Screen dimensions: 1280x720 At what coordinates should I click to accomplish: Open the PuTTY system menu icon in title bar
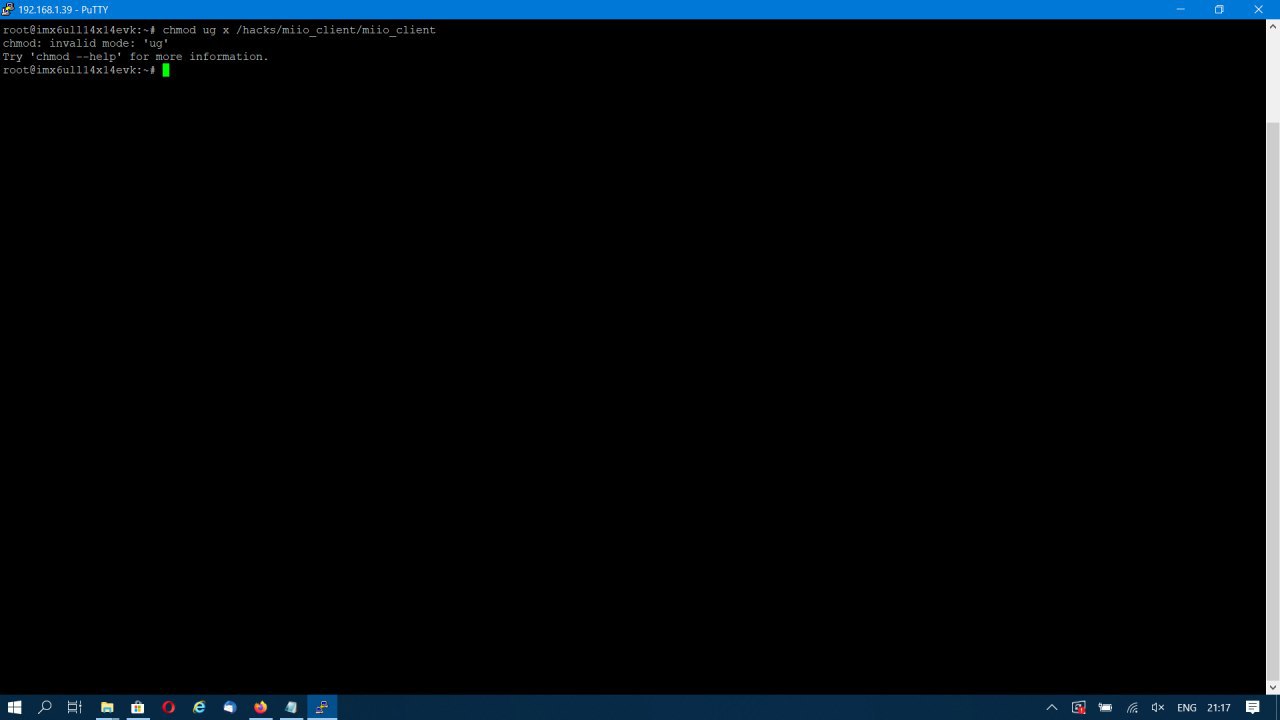point(8,9)
